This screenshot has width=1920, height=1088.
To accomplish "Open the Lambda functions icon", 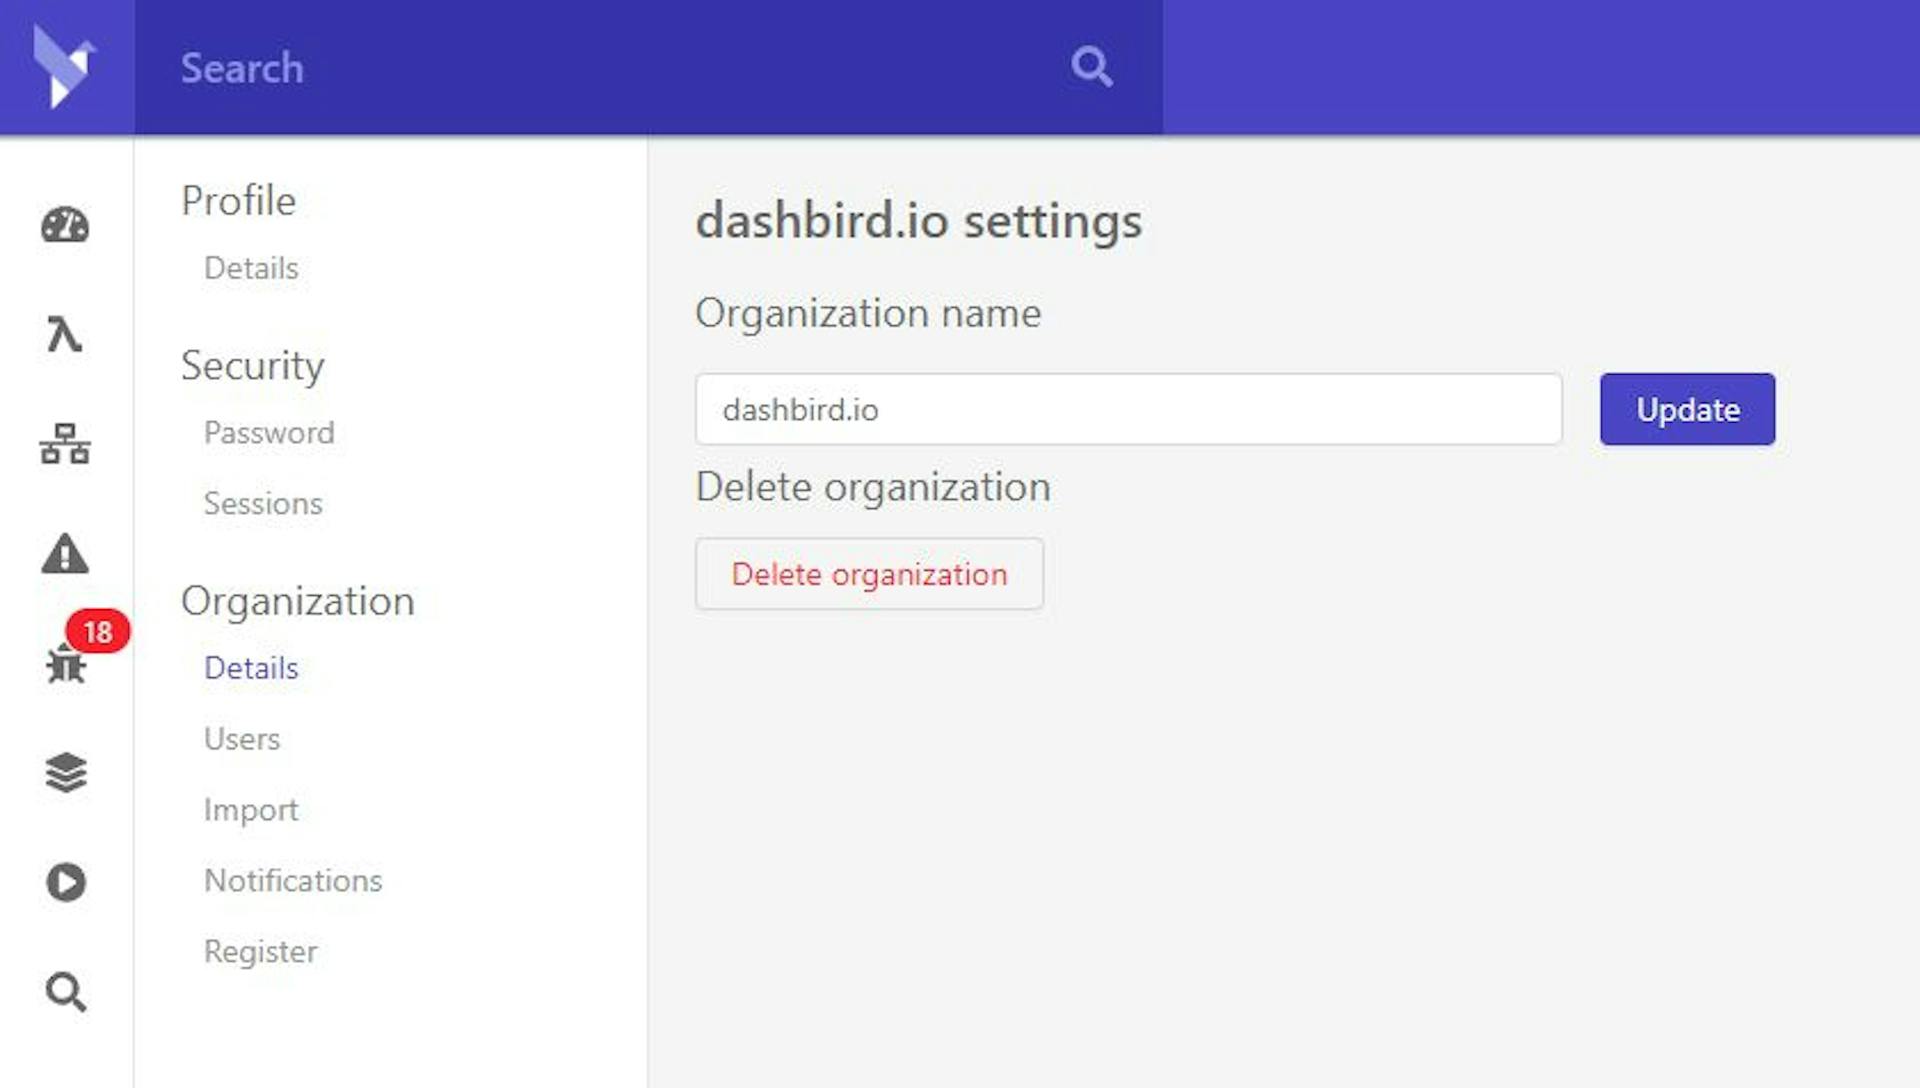I will click(x=65, y=335).
